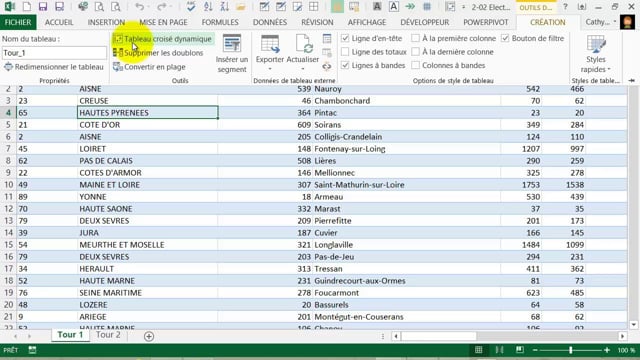Switch to INSERTION tab
The height and width of the screenshot is (360, 640).
[106, 22]
